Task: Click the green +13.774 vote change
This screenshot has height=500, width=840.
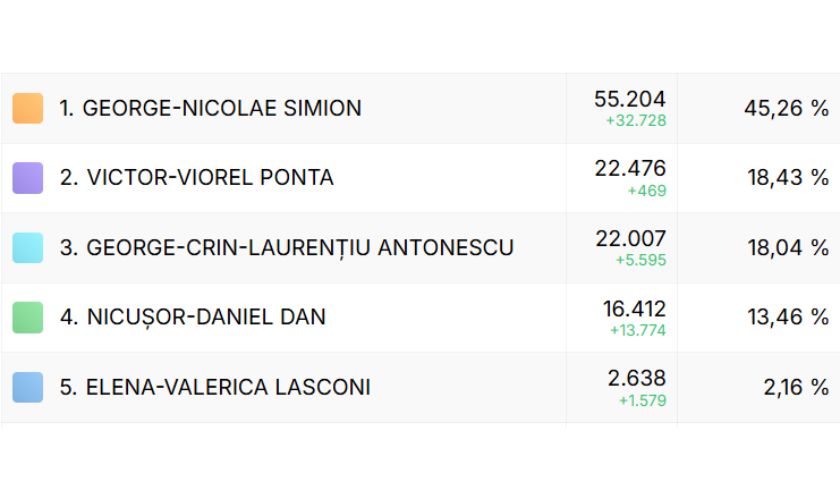Action: 637,330
